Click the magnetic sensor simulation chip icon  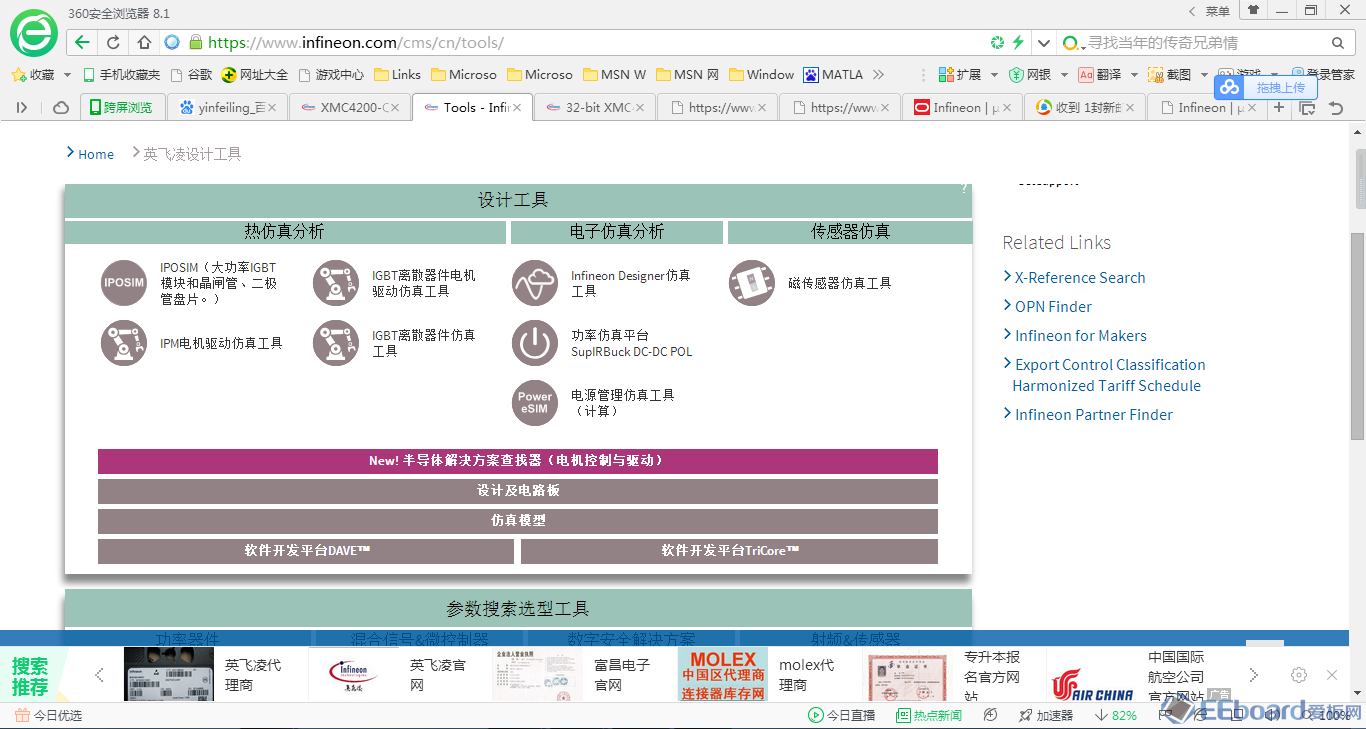(x=752, y=283)
